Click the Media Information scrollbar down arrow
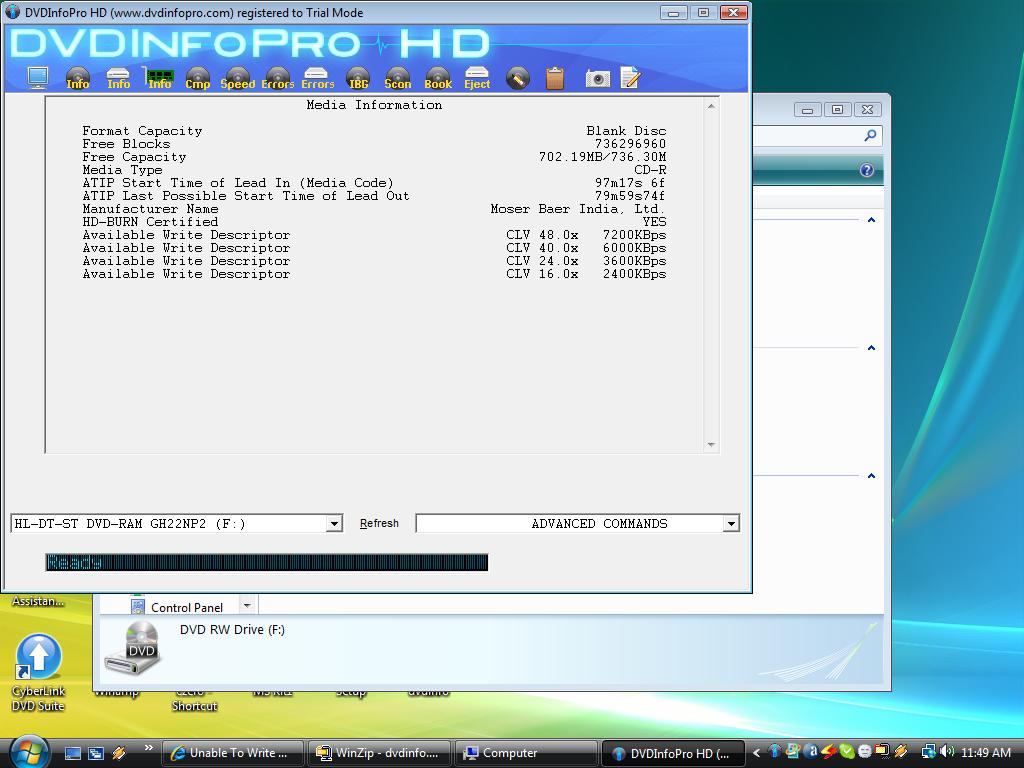Screen dimensions: 1024x768 click(x=711, y=445)
